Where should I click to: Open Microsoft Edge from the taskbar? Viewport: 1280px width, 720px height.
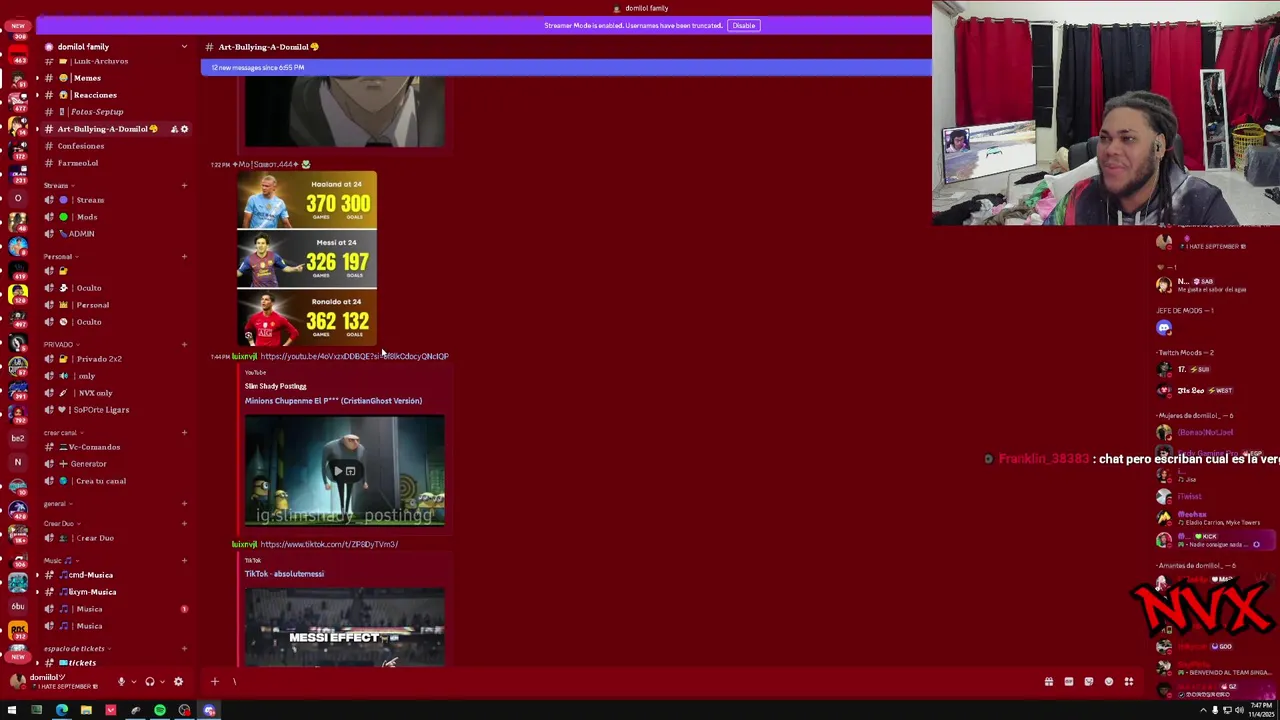point(61,711)
